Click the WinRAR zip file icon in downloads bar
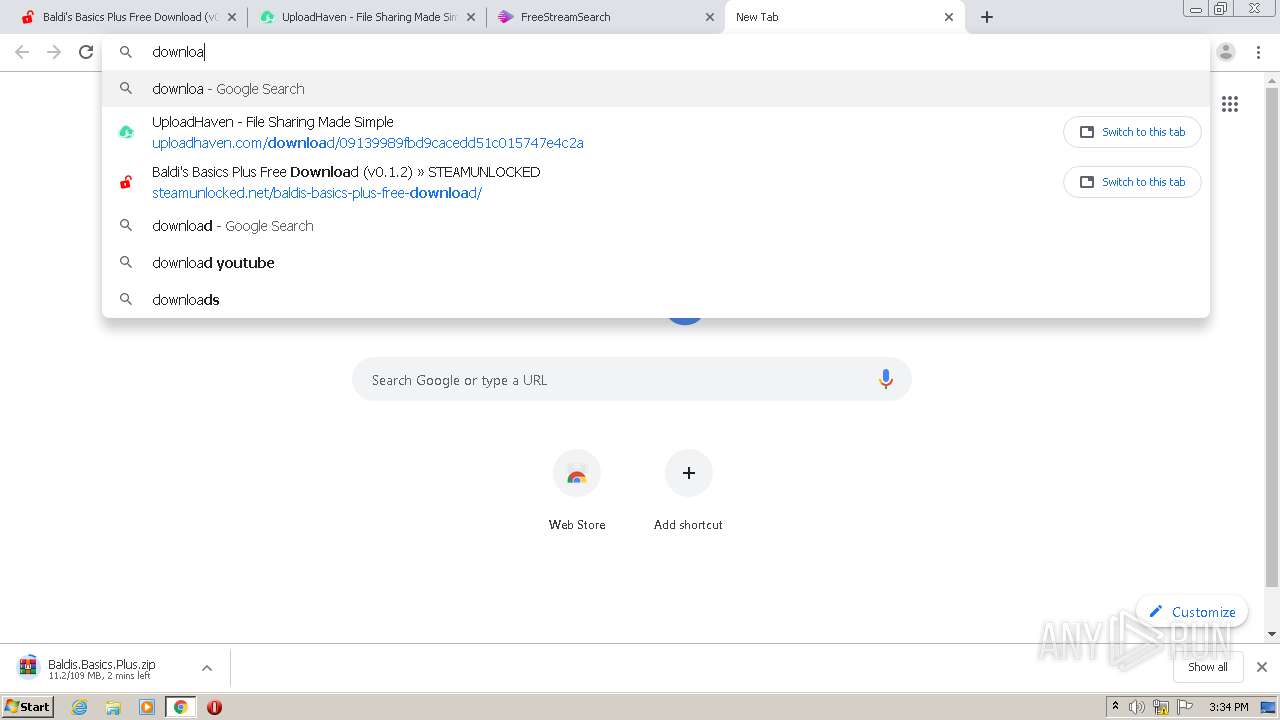This screenshot has height=720, width=1280. coord(28,667)
